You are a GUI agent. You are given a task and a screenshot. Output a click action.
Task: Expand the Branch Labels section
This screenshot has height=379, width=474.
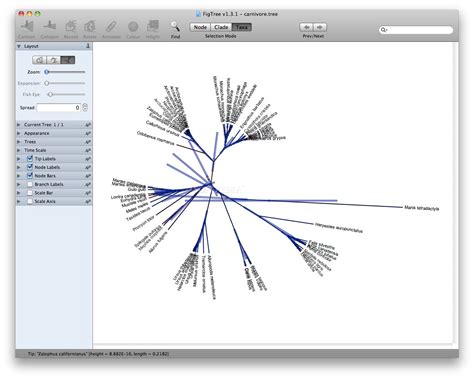(x=19, y=184)
